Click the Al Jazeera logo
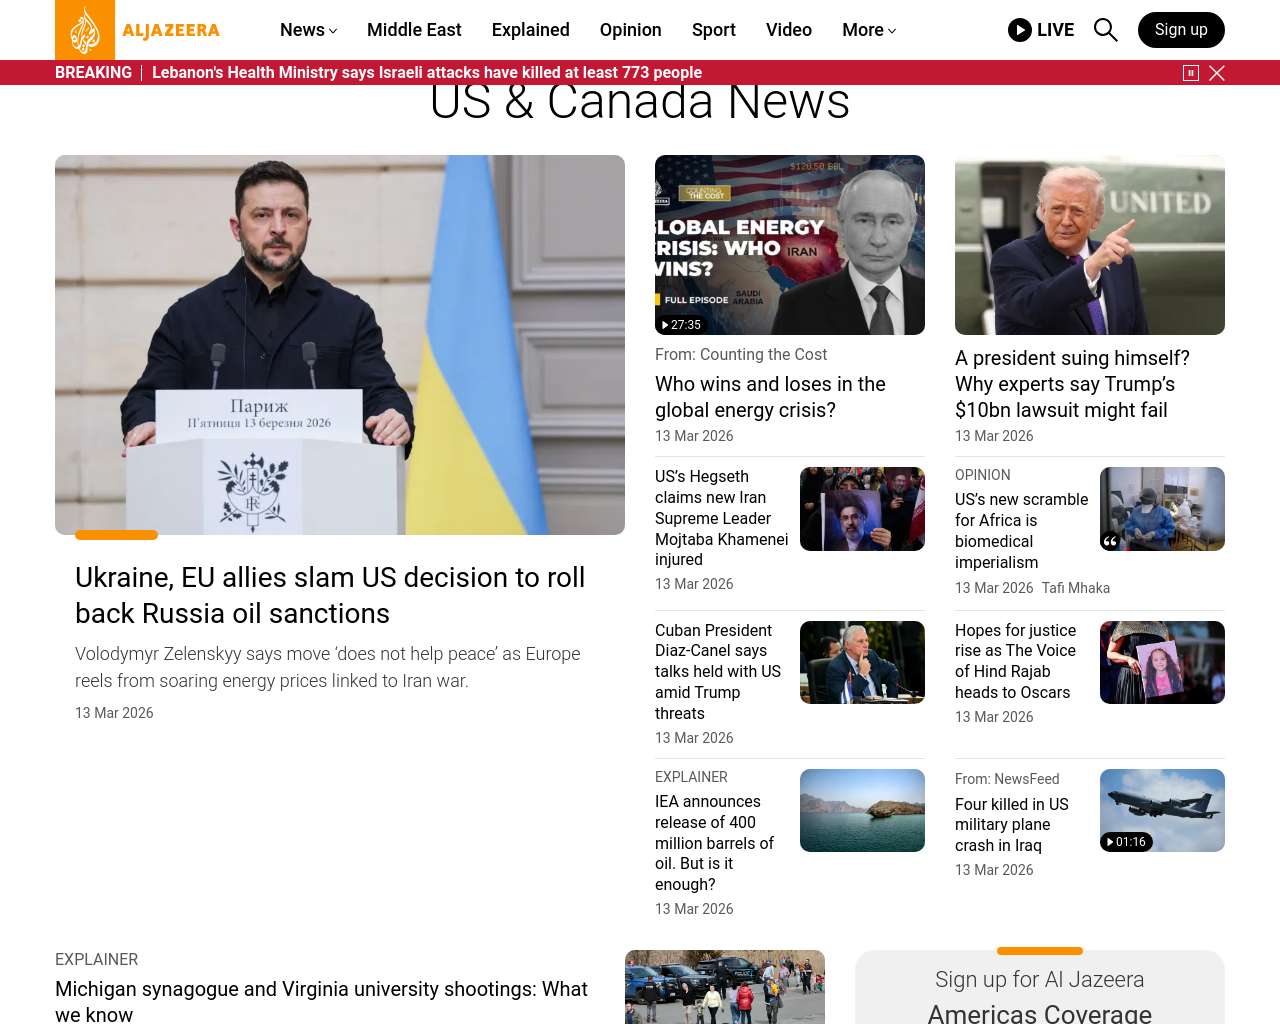 click(138, 30)
